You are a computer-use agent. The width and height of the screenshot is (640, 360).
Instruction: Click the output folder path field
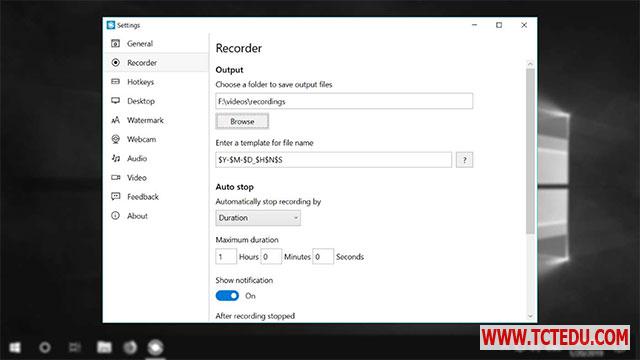pos(344,101)
